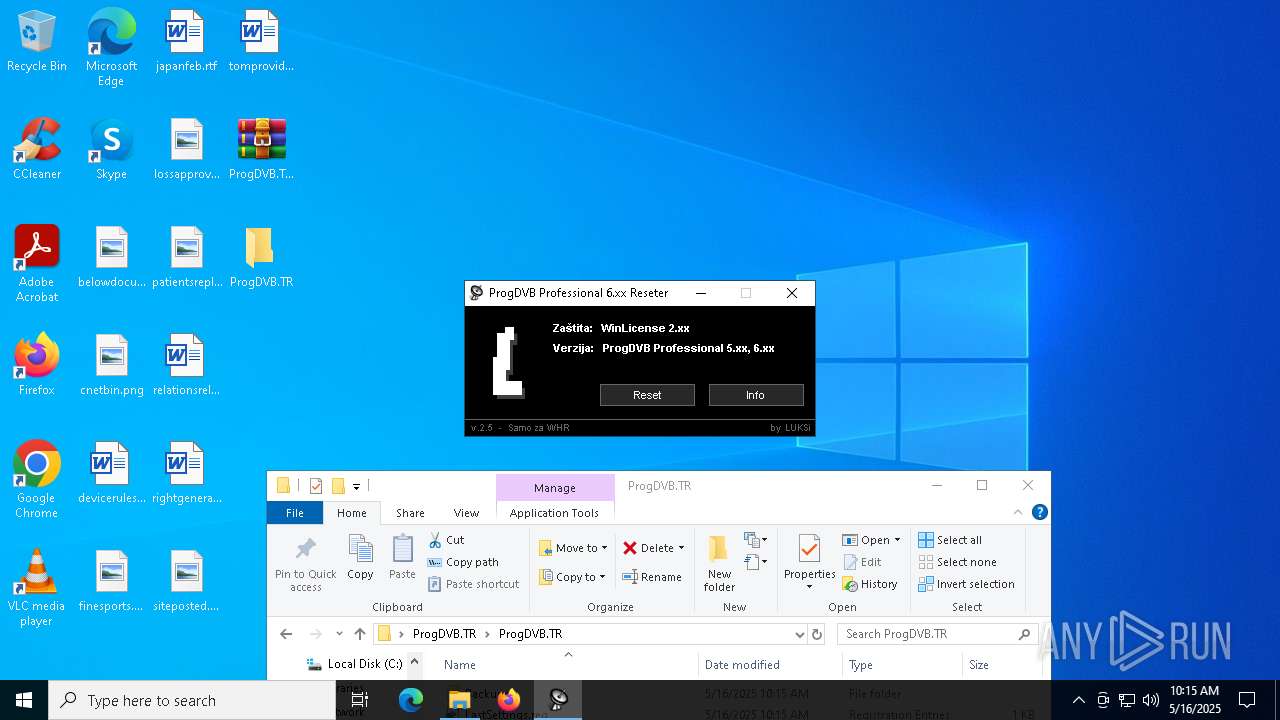Open Customize Quick Access Toolbar dropdown
This screenshot has width=1280, height=720.
point(356,486)
